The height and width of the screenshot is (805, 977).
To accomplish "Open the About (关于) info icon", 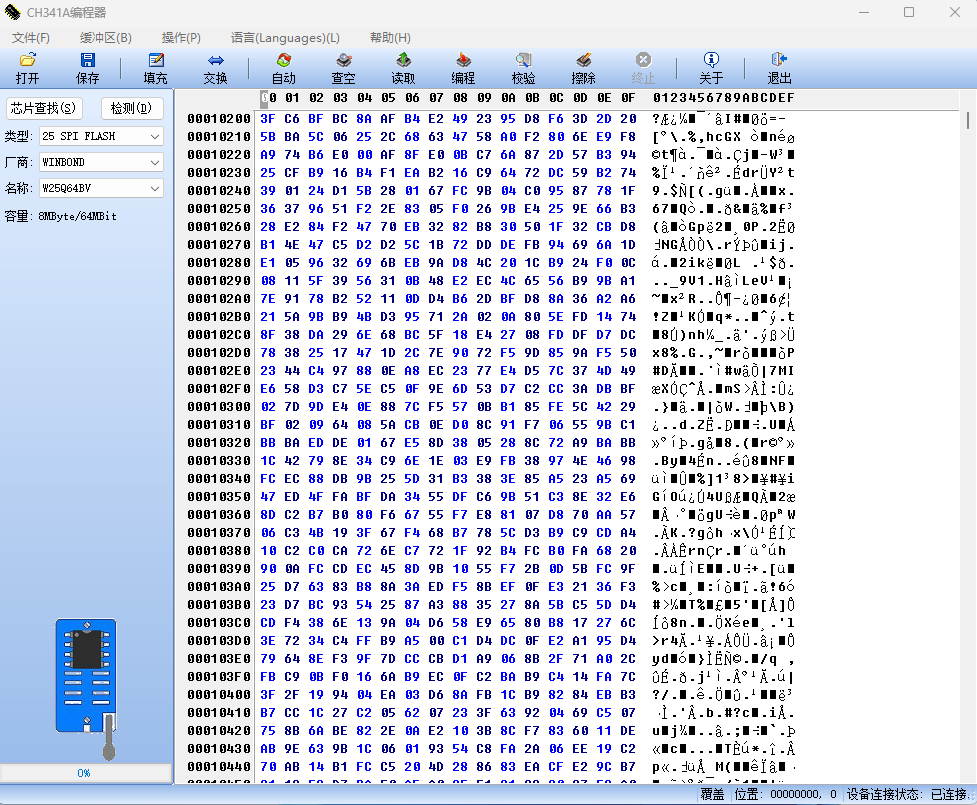I will tap(711, 61).
